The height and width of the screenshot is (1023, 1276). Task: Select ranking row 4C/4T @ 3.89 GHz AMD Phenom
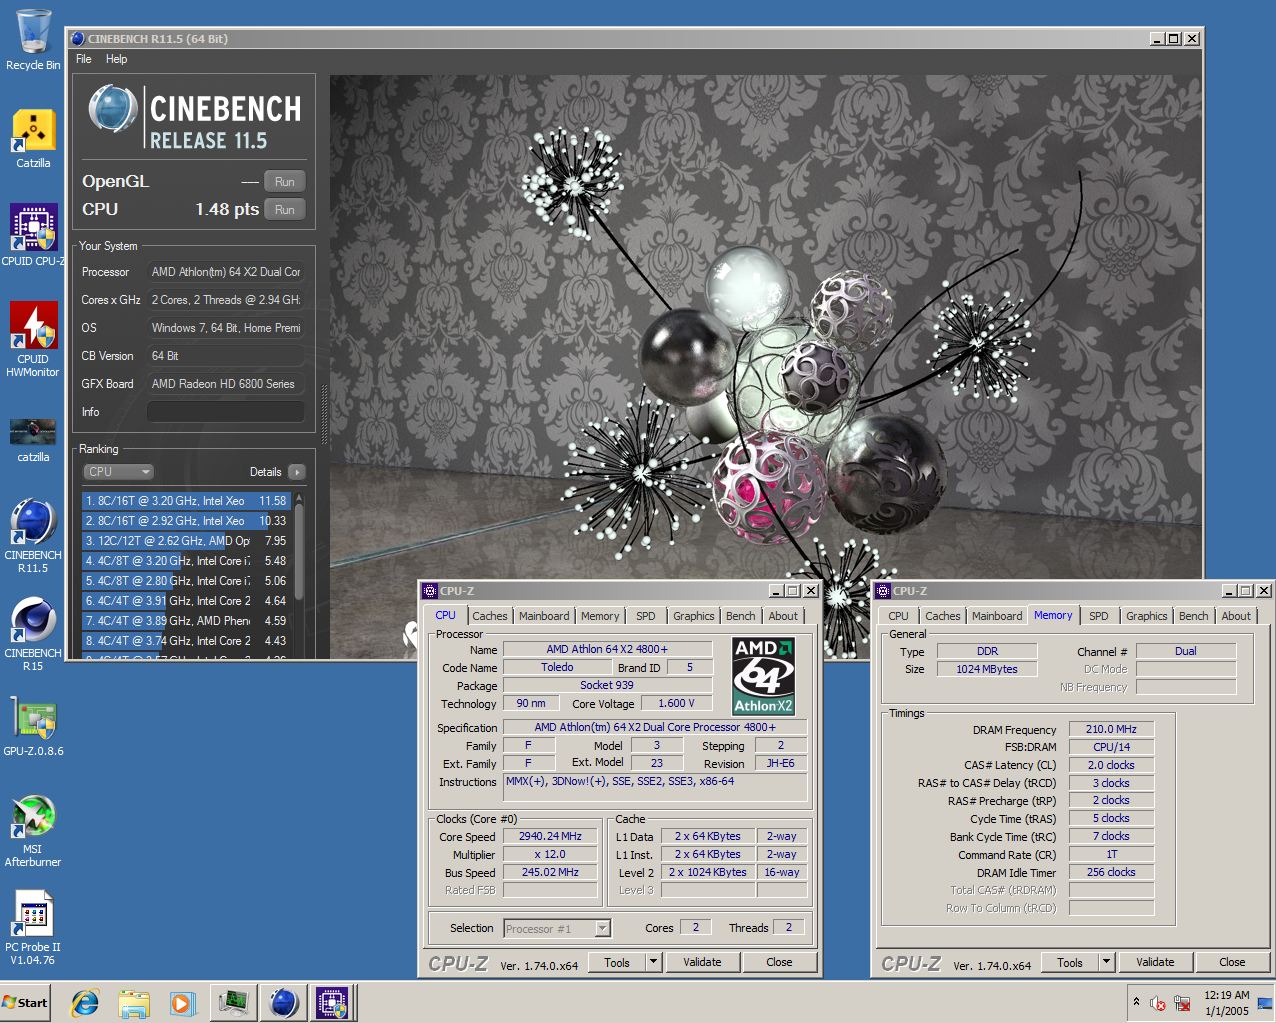click(x=187, y=621)
